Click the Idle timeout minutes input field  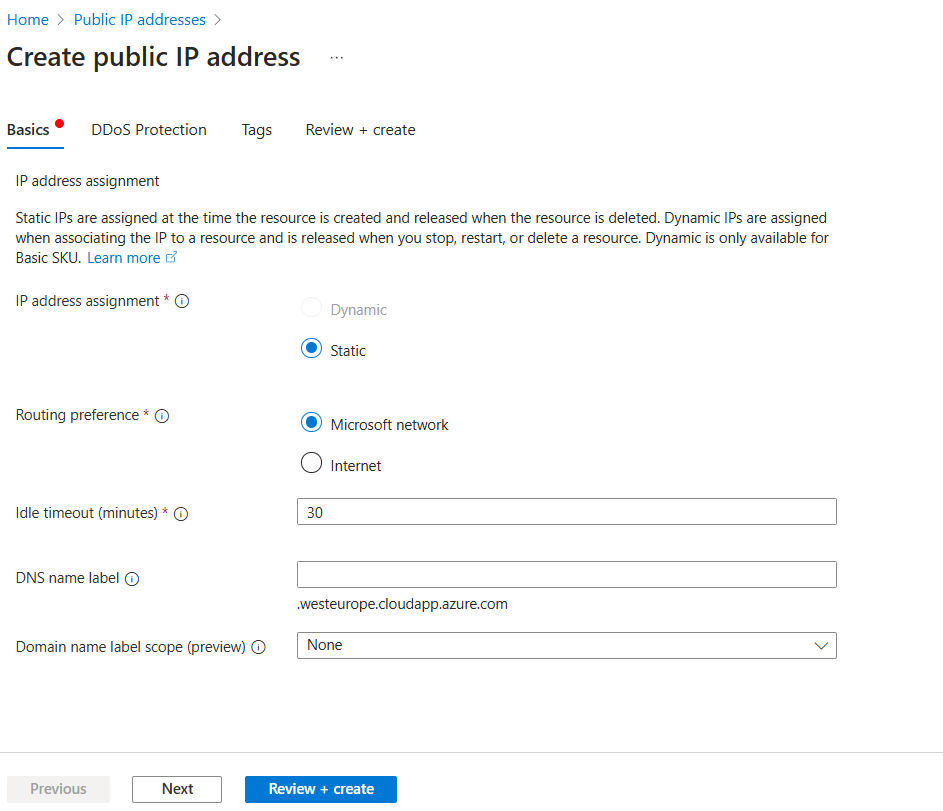click(x=566, y=511)
